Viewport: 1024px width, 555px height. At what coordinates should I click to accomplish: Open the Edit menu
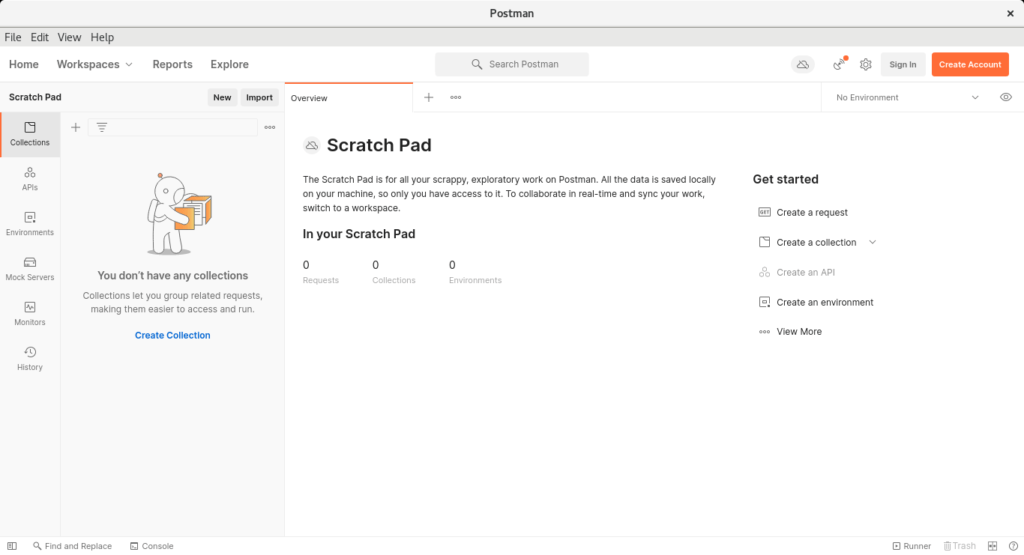coord(39,37)
